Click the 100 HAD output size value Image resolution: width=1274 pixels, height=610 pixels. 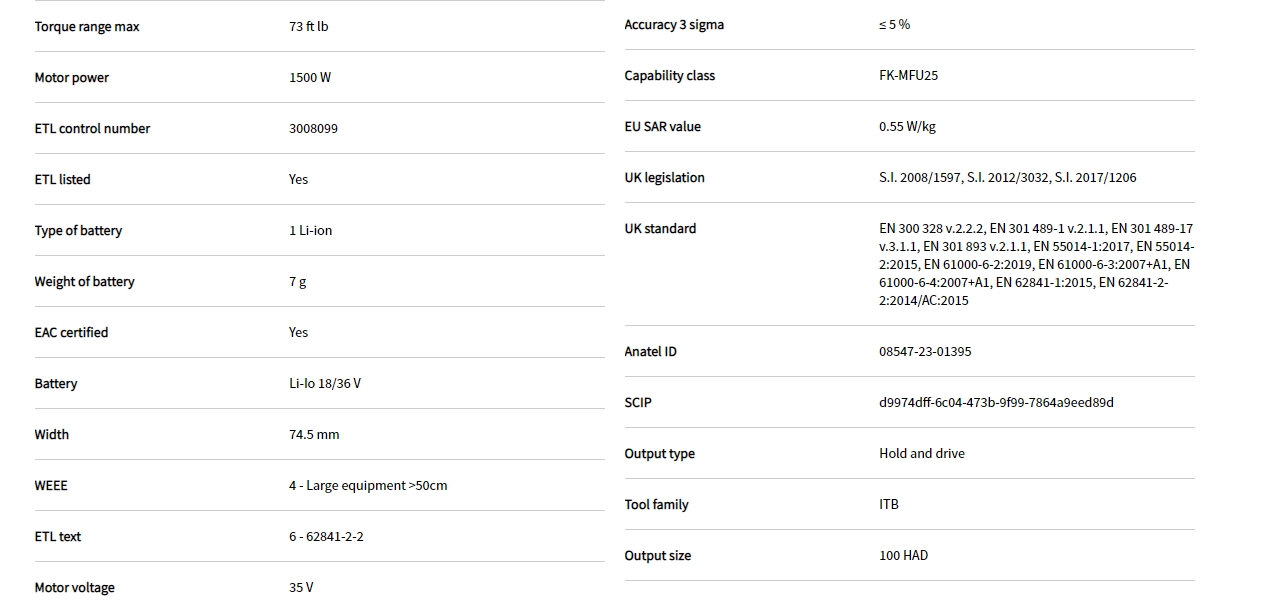click(x=903, y=556)
